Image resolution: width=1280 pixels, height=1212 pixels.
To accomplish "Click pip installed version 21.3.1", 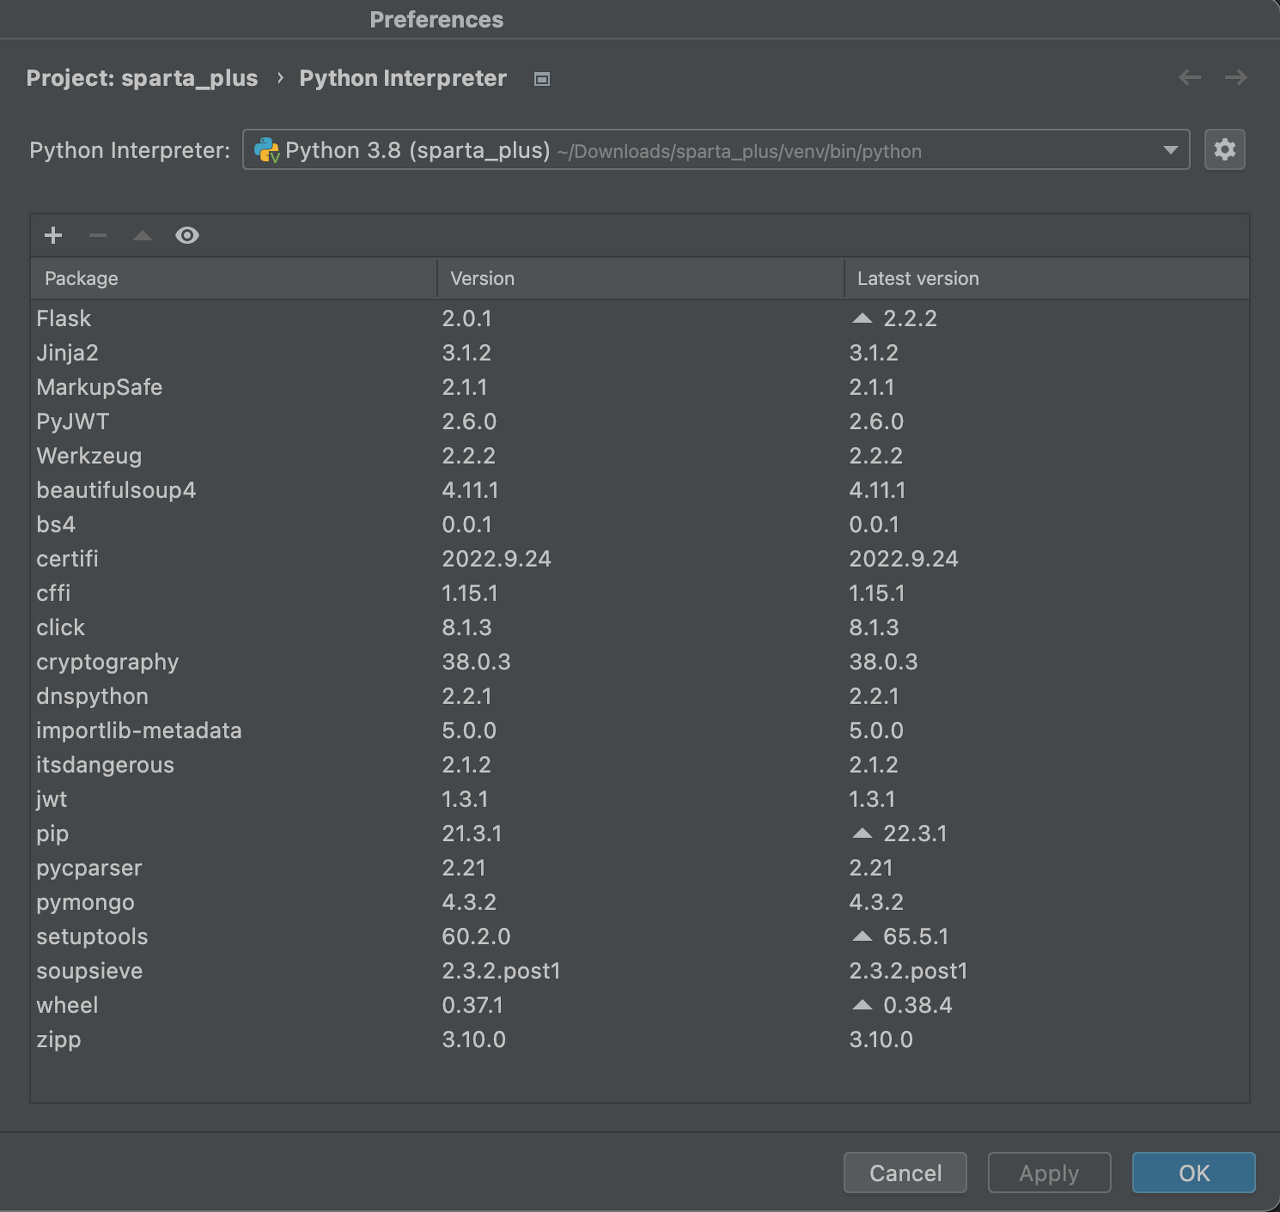I will (x=472, y=833).
